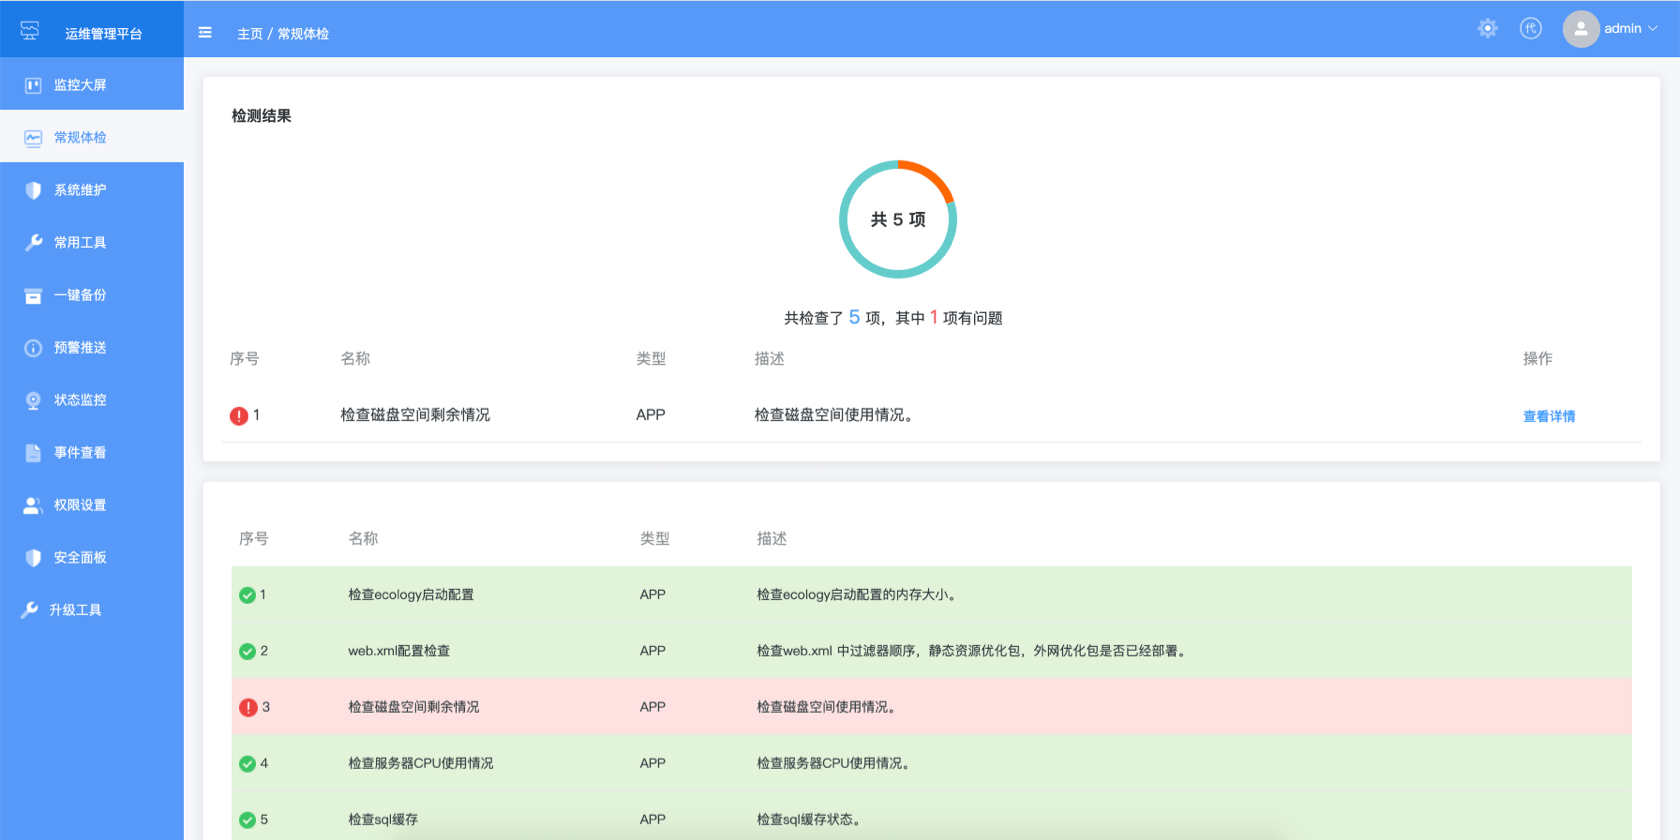The width and height of the screenshot is (1680, 840).
Task: Click the green check icon for web.xml配置检查
Action: point(247,651)
